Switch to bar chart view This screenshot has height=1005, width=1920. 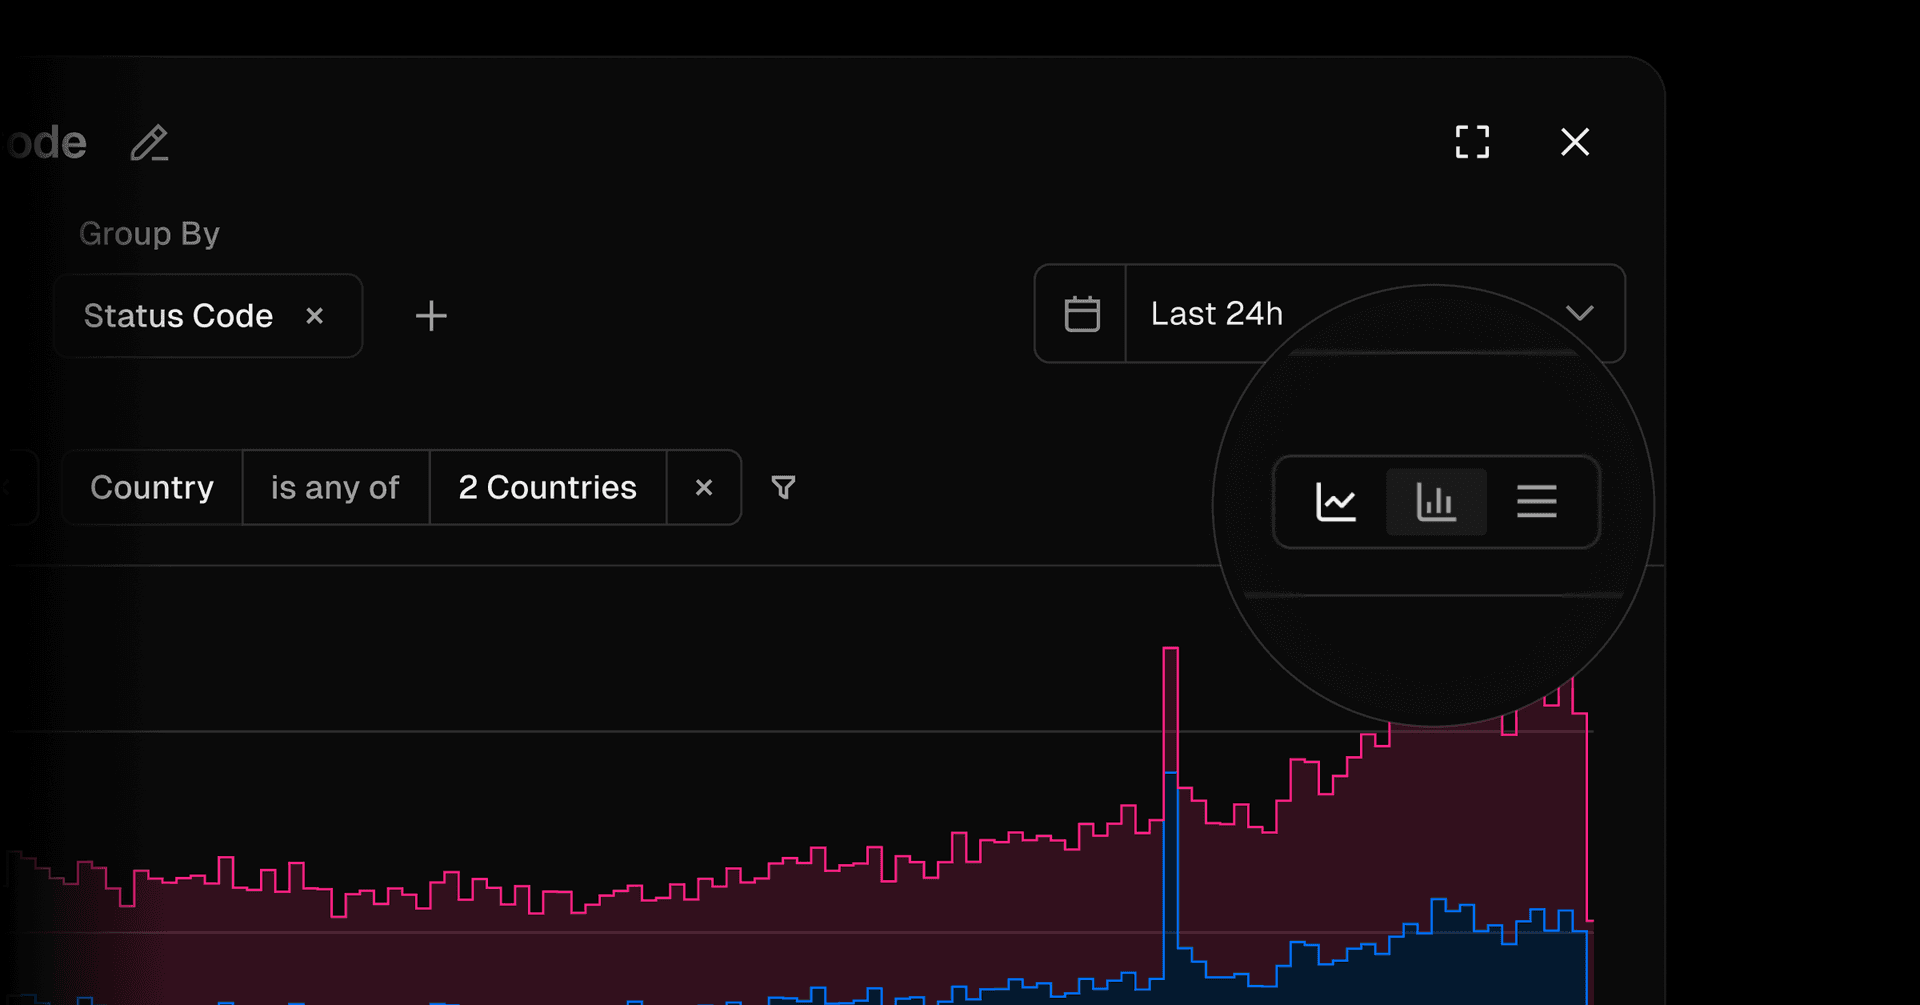pyautogui.click(x=1436, y=502)
